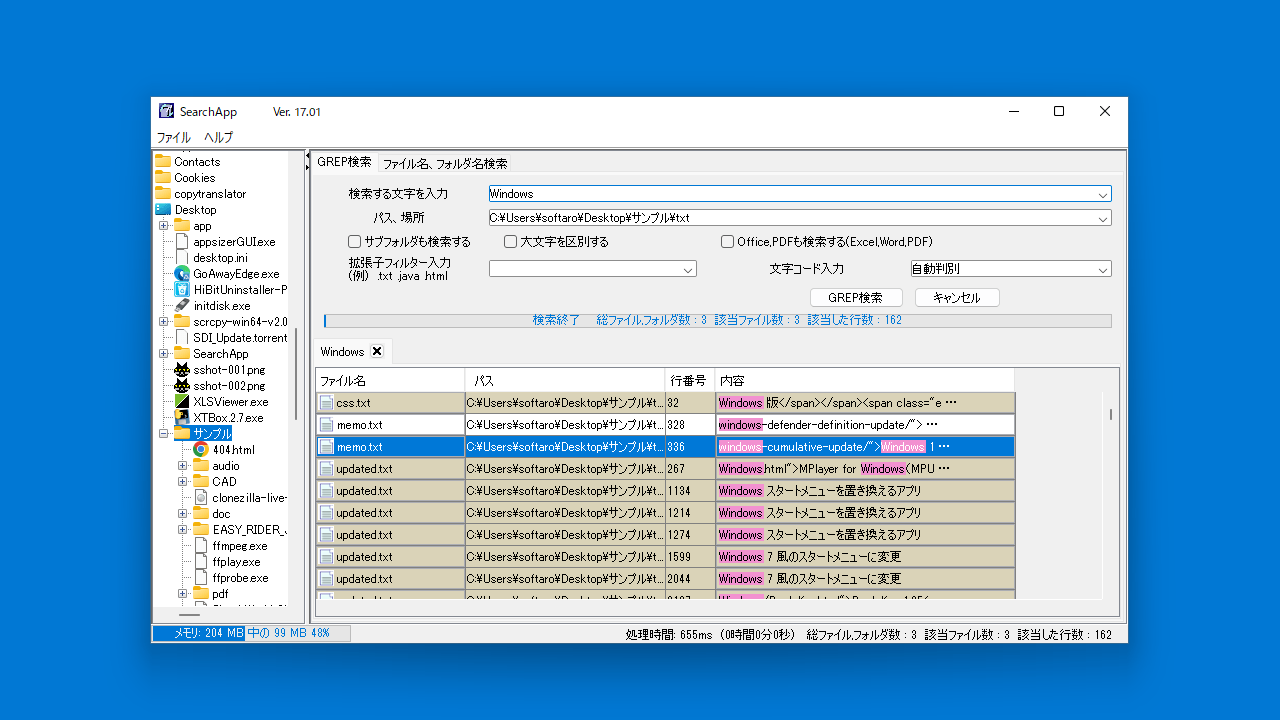Click the XTBox.2.7.exe icon
The height and width of the screenshot is (720, 1280).
point(182,417)
